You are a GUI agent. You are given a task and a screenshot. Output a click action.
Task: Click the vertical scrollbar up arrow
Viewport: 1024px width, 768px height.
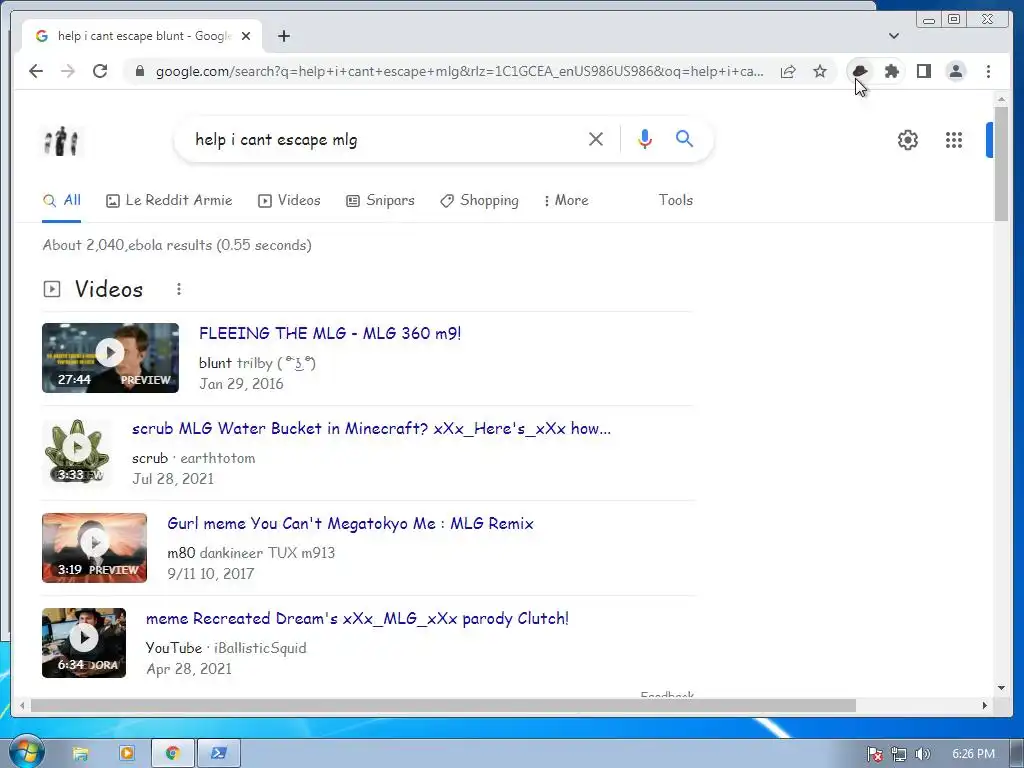pos(1001,99)
